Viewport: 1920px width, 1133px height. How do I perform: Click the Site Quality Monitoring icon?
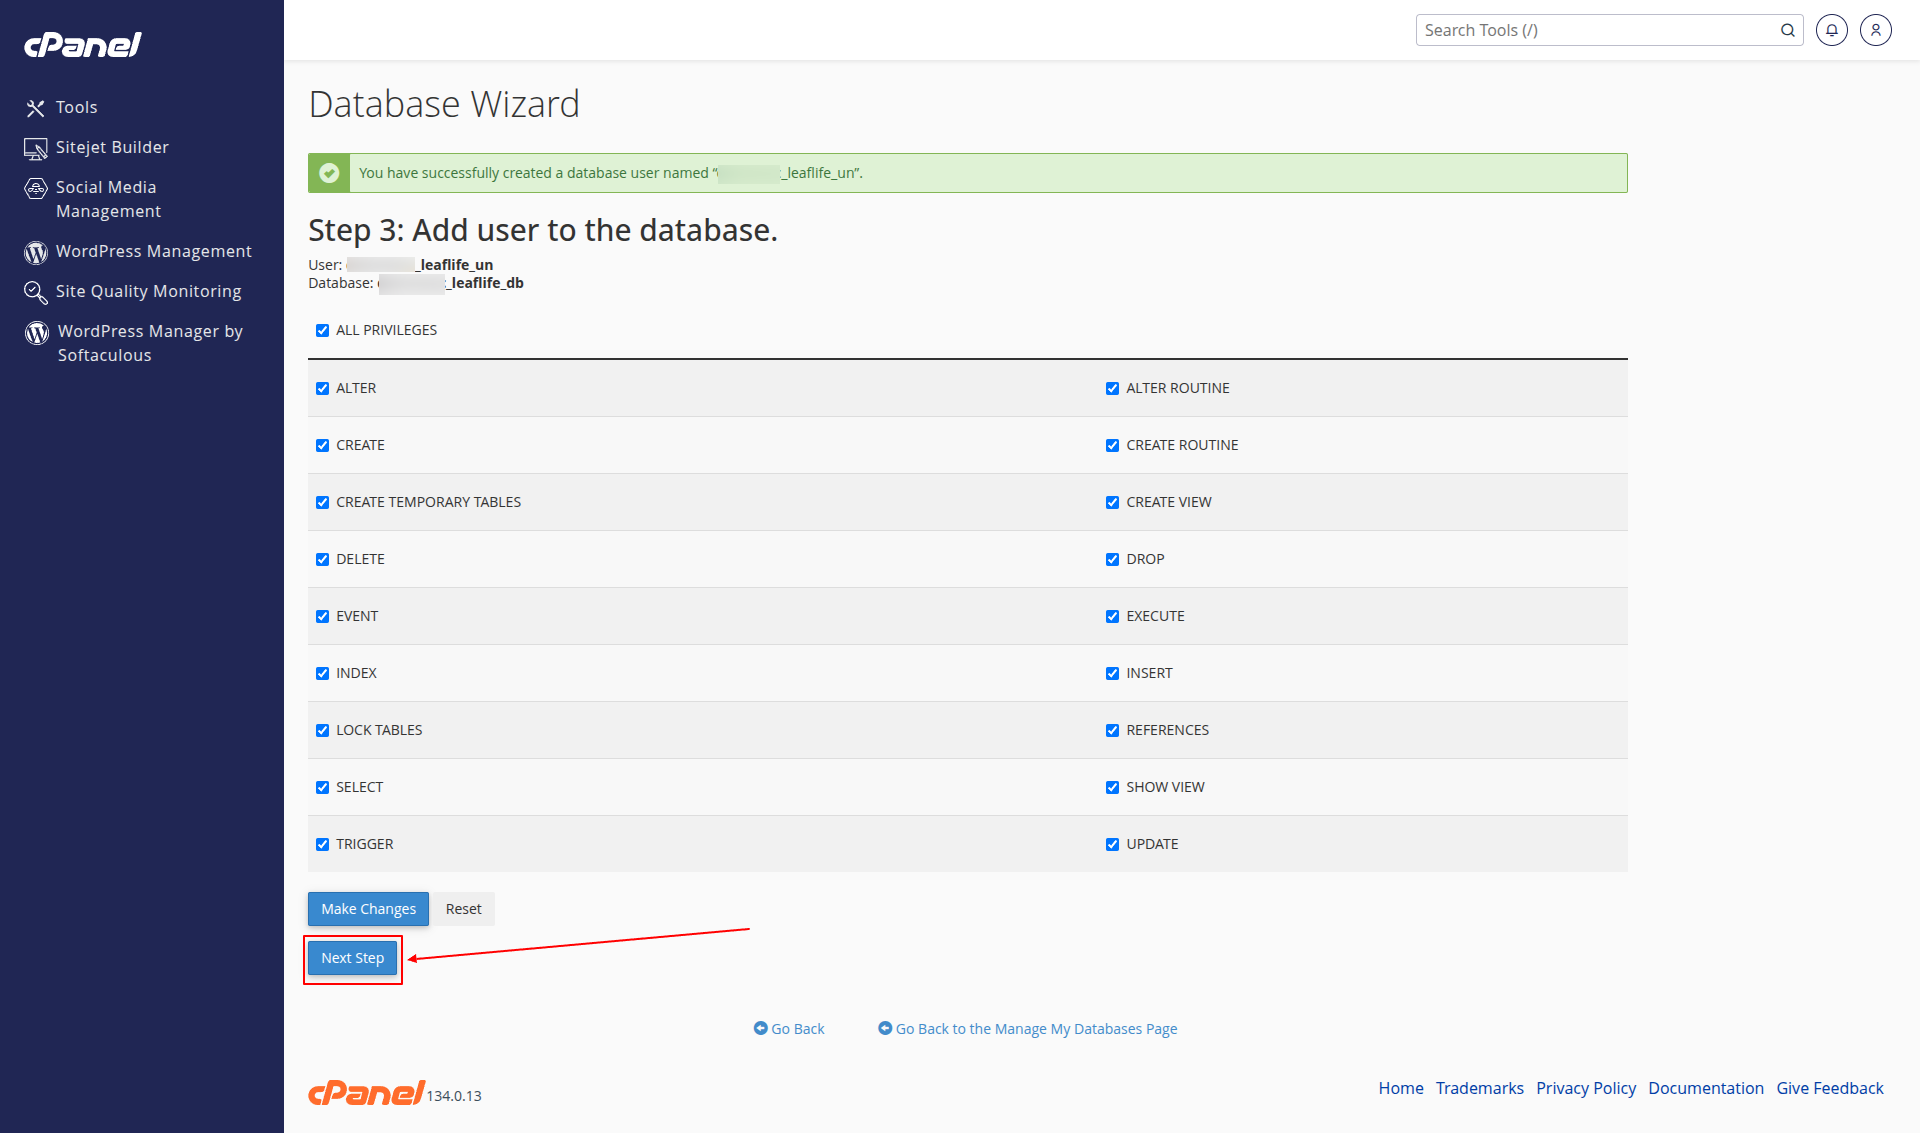click(36, 292)
